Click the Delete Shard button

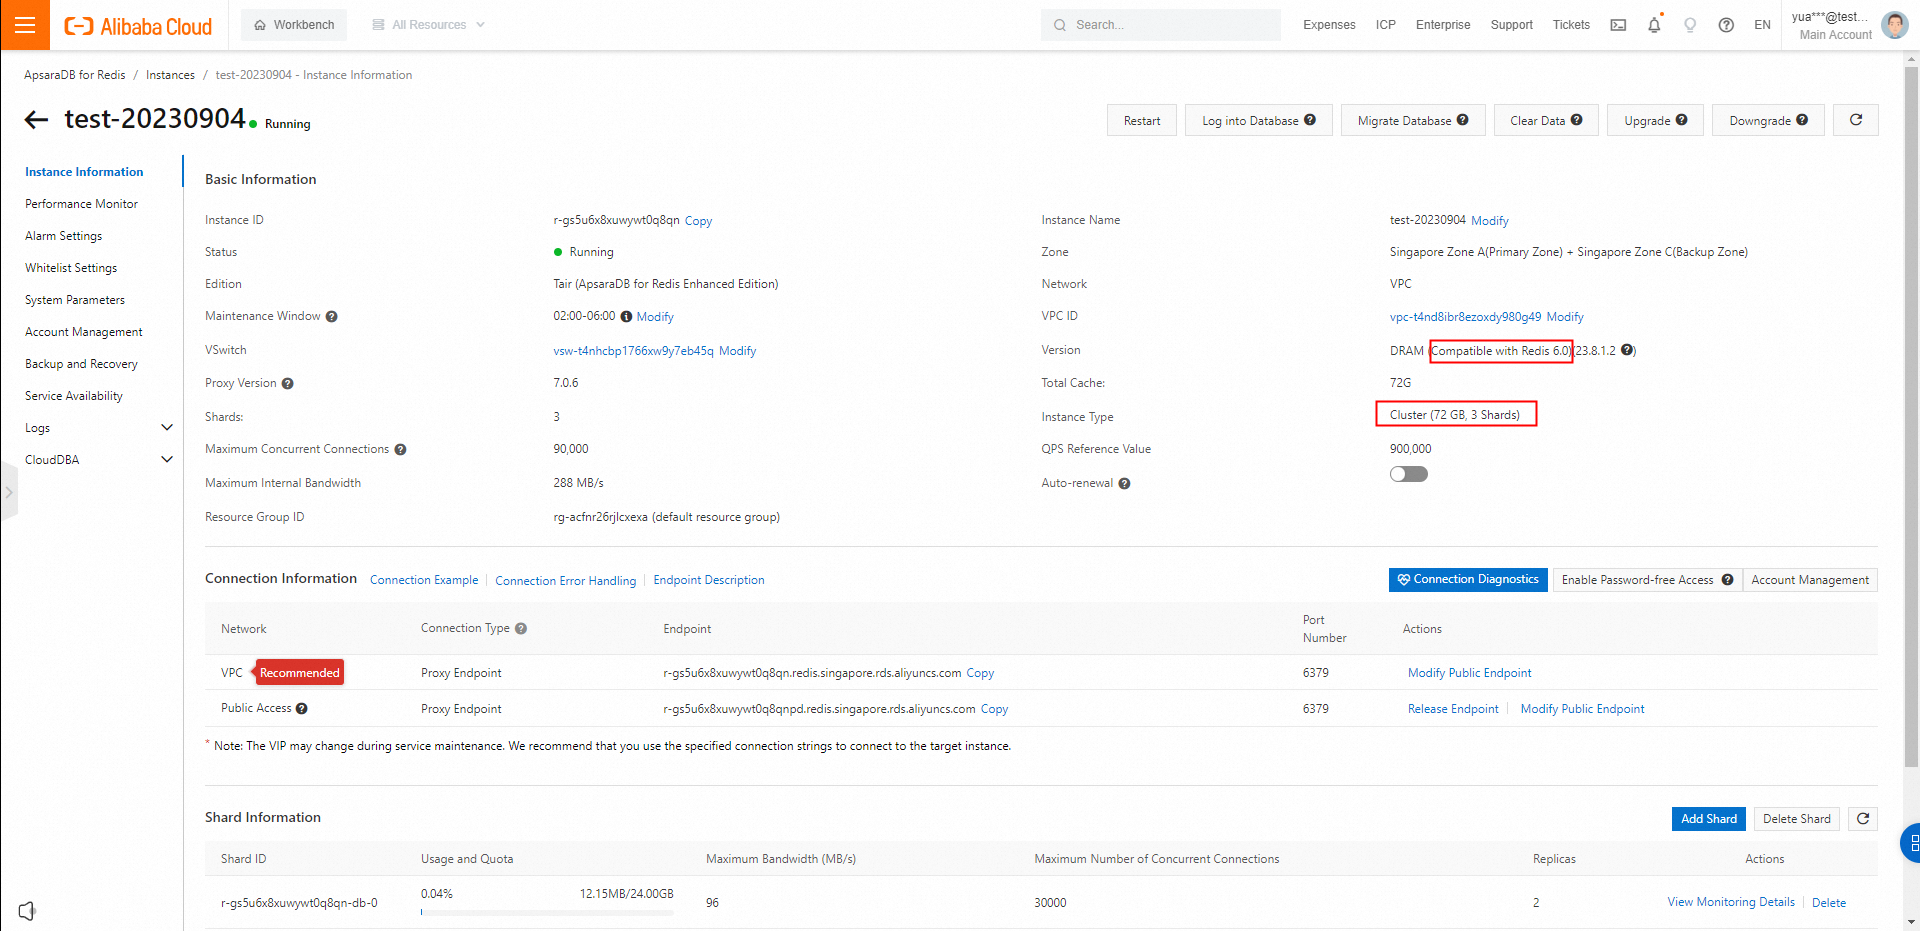1797,819
